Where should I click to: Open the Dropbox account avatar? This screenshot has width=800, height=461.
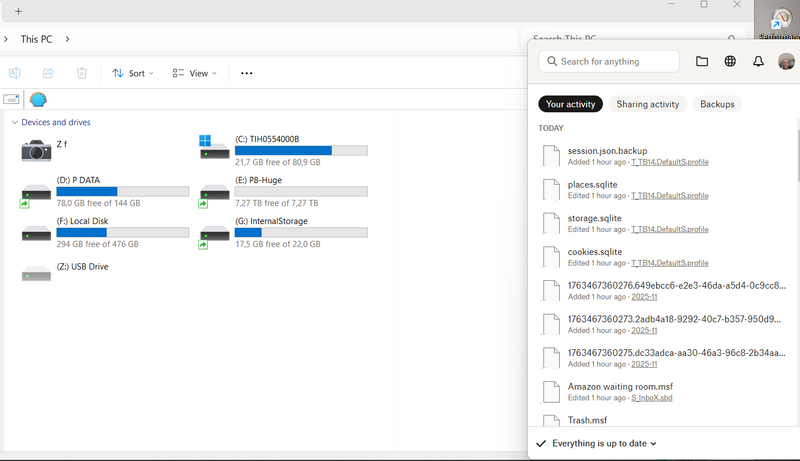coord(786,61)
